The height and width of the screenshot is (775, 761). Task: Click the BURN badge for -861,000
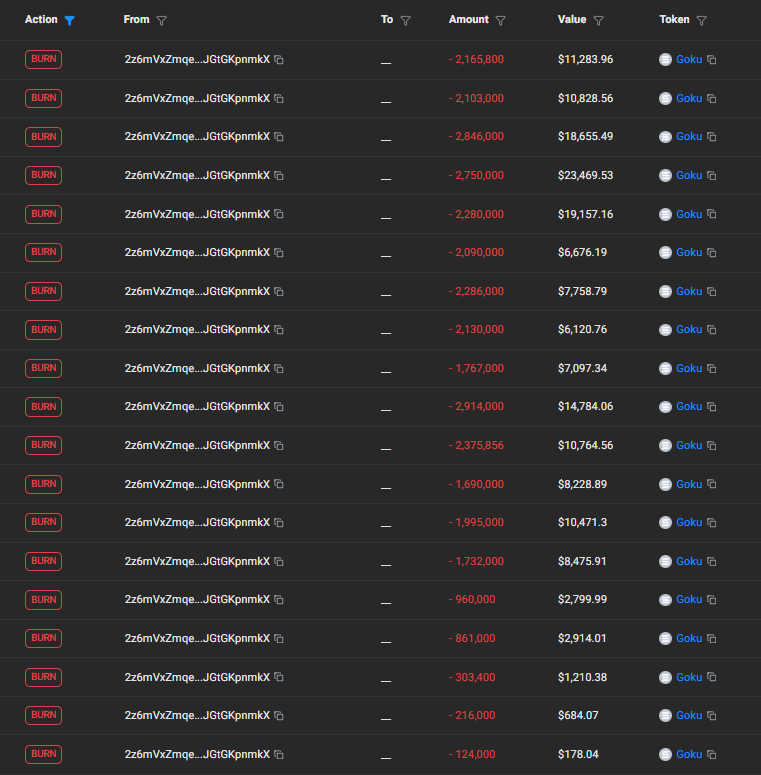pos(43,638)
